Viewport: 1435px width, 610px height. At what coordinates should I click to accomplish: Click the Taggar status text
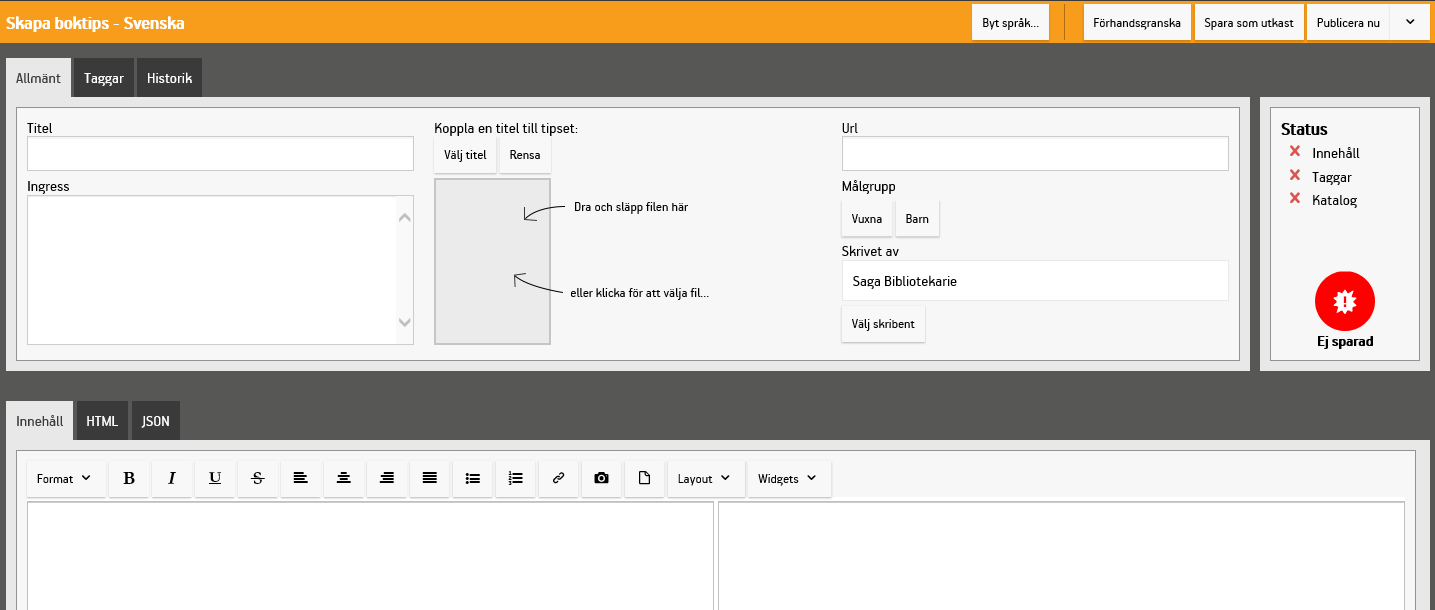coord(1332,177)
